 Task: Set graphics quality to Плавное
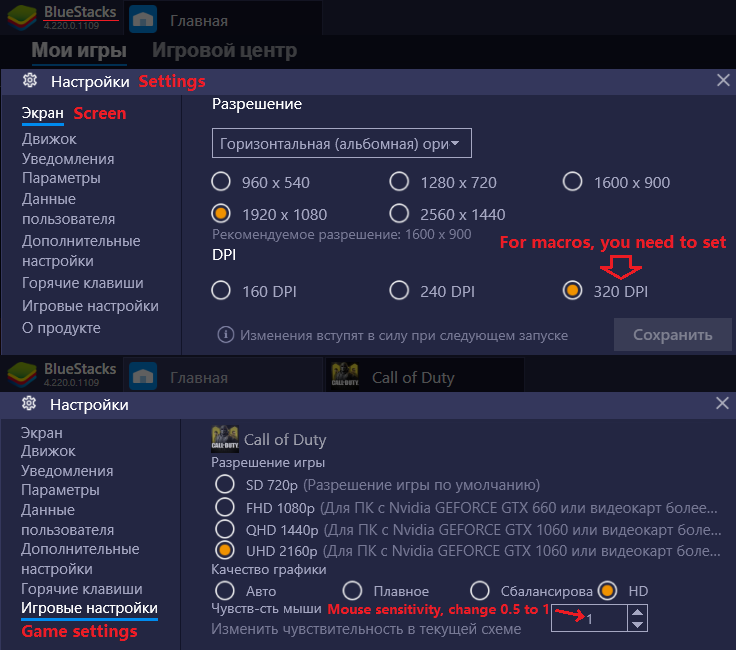click(x=353, y=591)
